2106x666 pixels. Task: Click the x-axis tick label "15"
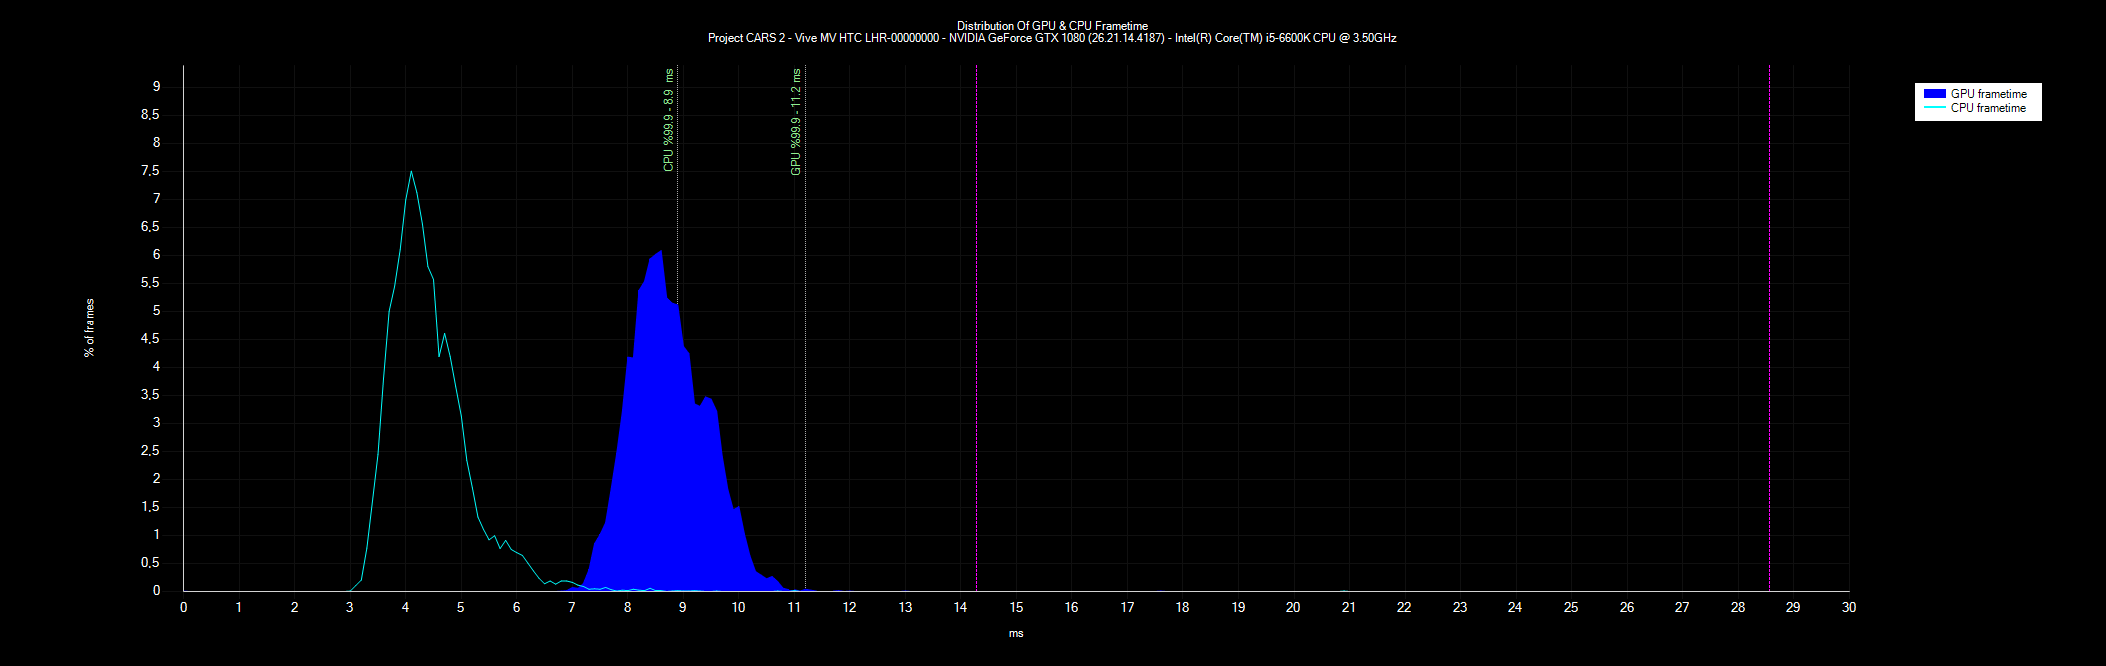1016,607
